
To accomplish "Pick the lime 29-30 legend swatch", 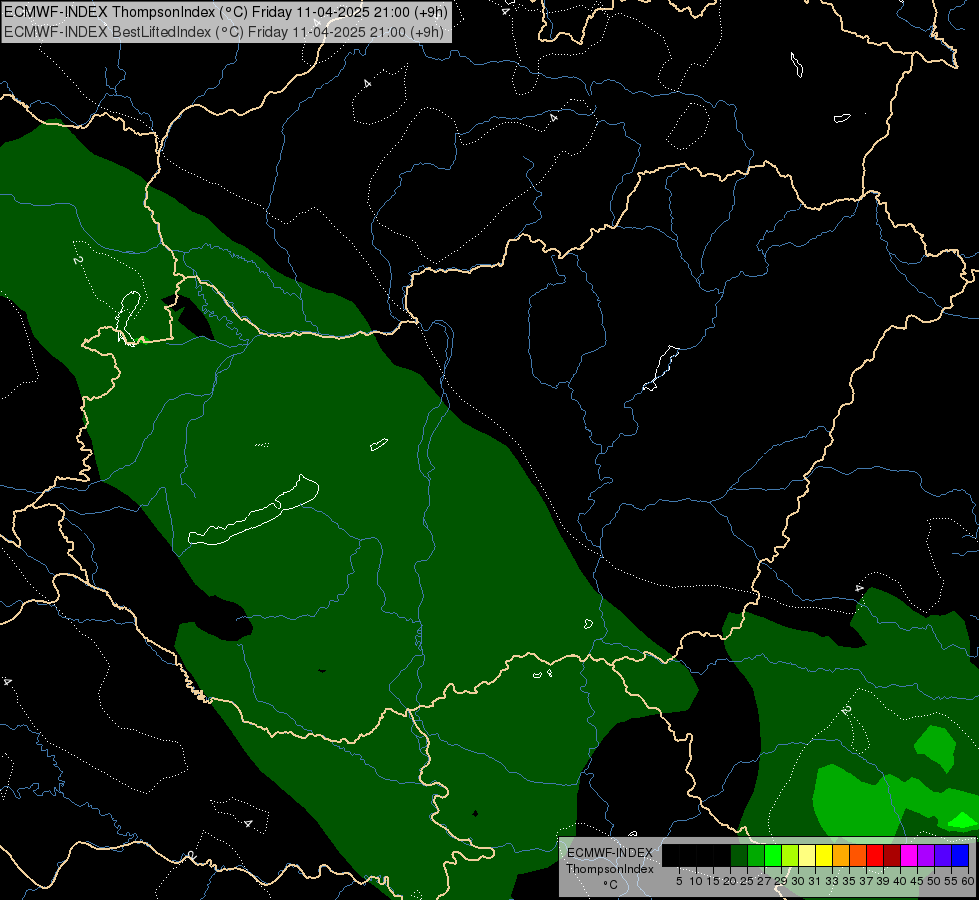I will tap(790, 856).
